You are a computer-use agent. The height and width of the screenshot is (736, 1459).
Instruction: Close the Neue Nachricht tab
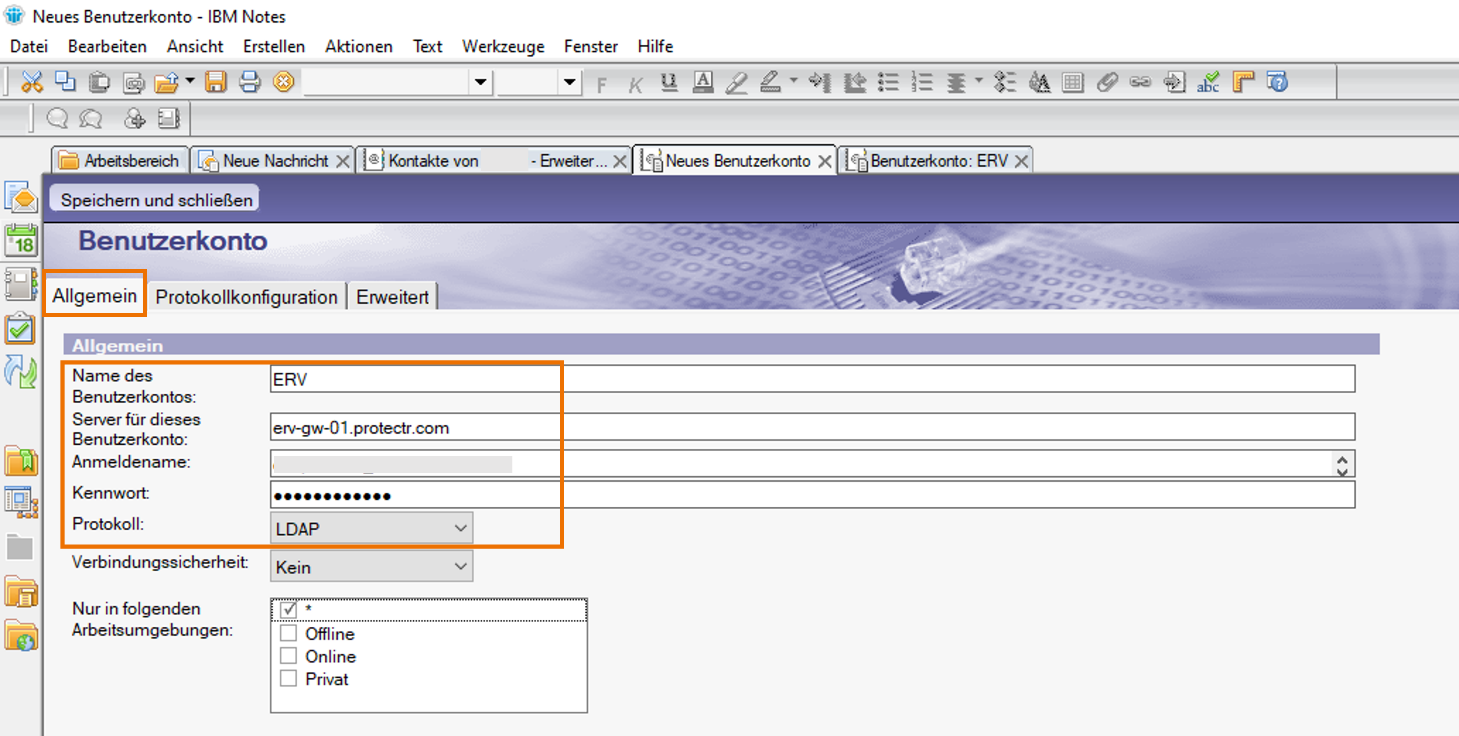click(343, 161)
